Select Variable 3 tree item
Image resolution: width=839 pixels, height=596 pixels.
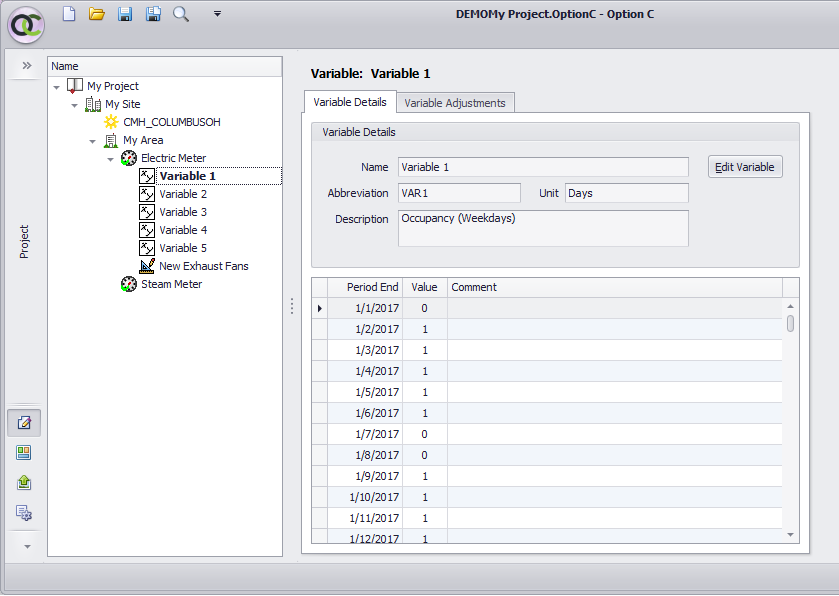click(183, 212)
